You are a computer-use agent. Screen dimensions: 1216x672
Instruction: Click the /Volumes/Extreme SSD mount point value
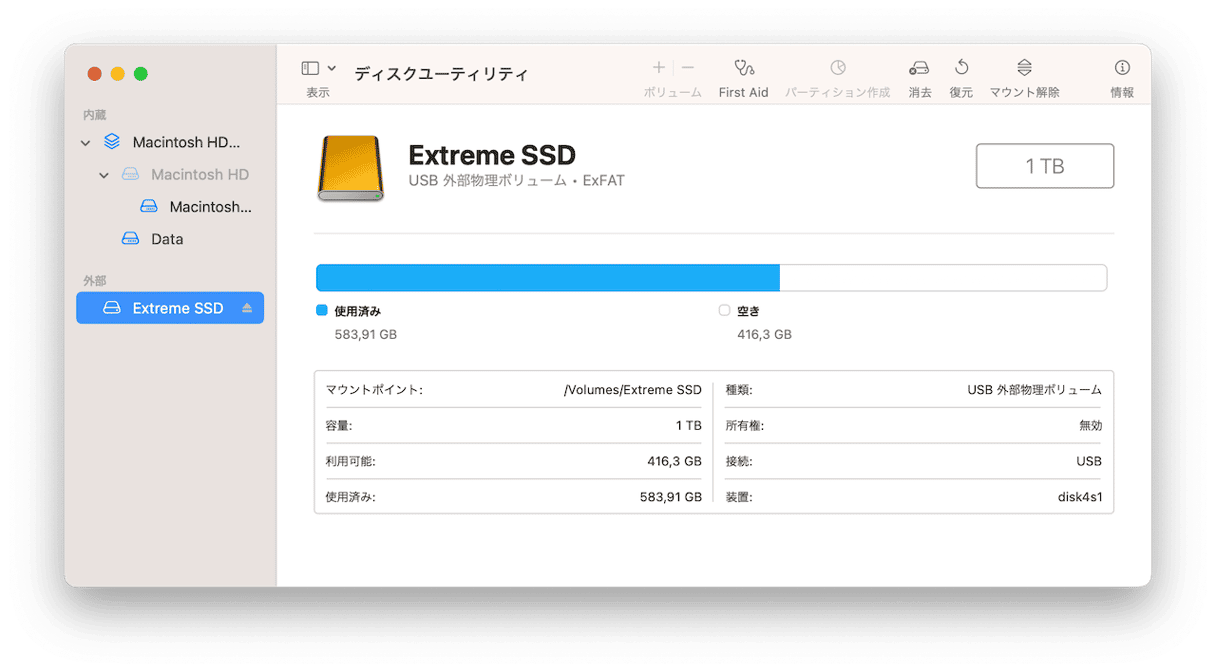633,390
